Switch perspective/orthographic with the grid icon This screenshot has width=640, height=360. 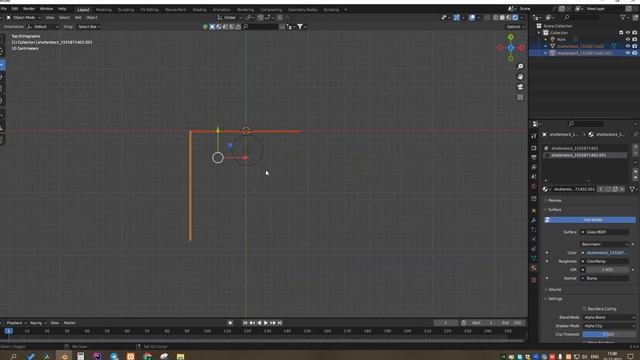[520, 97]
